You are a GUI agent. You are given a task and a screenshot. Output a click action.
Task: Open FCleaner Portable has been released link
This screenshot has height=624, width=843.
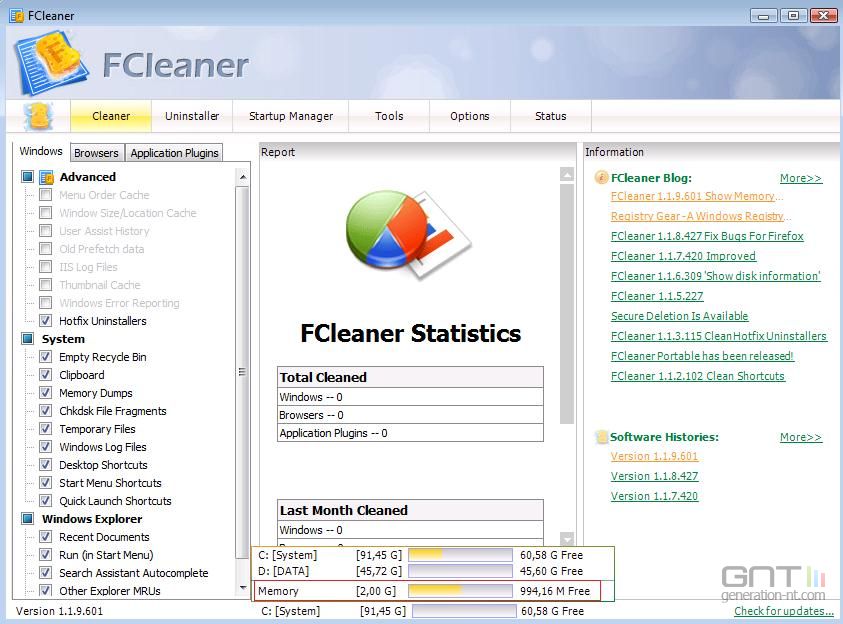click(702, 356)
